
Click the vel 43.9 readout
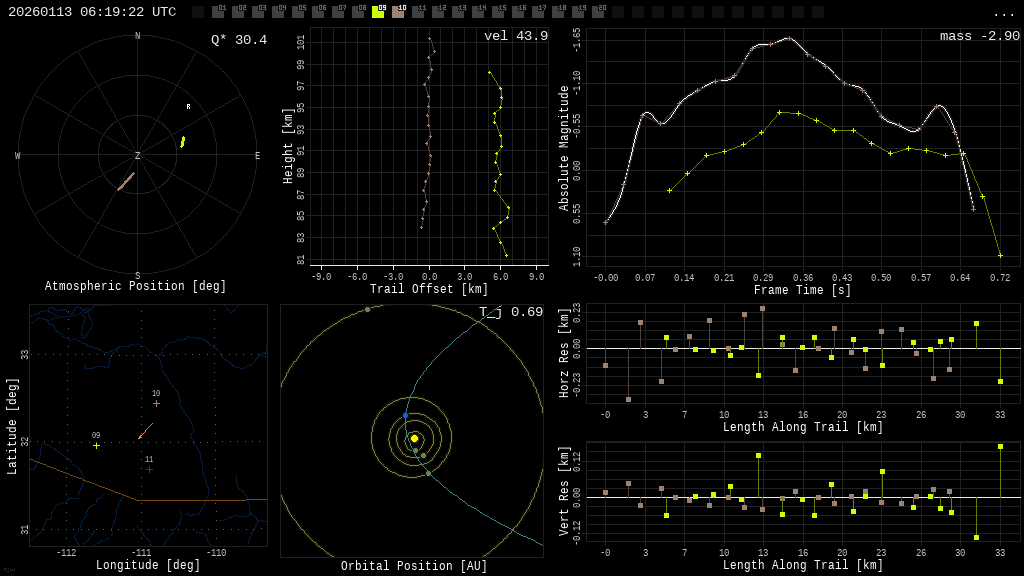pos(515,36)
